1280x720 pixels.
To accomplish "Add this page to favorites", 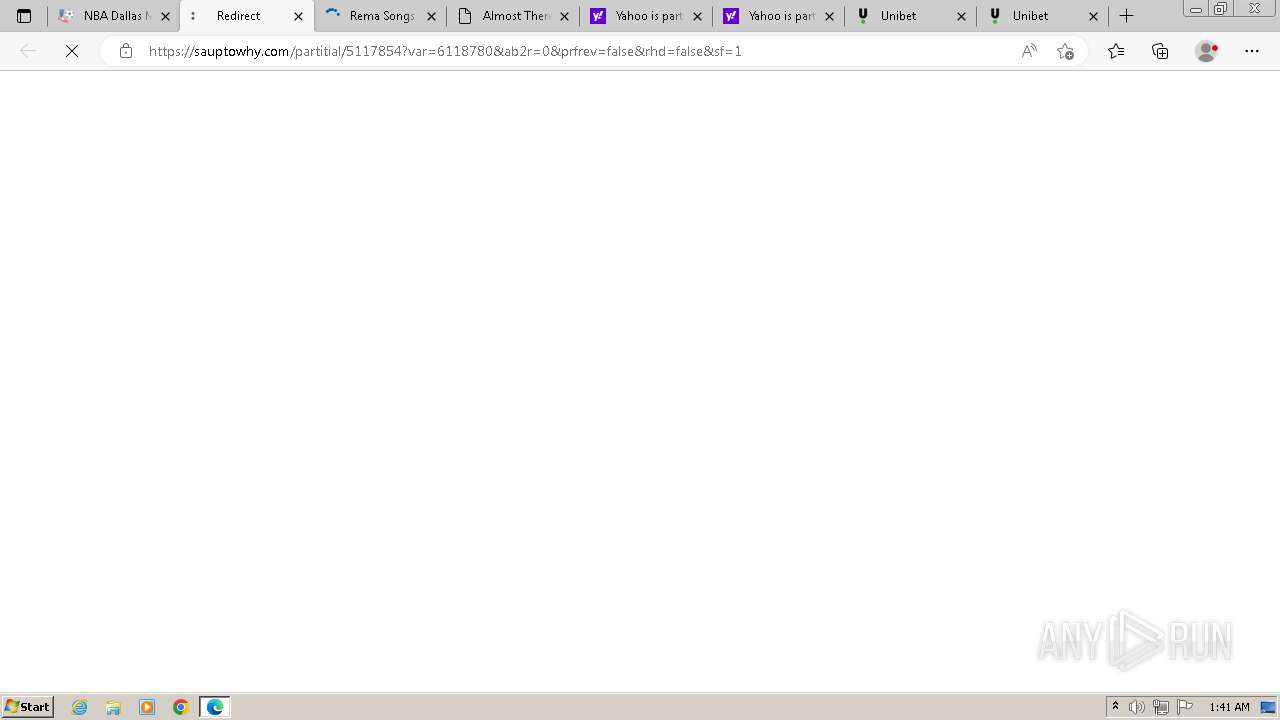I will (x=1065, y=51).
